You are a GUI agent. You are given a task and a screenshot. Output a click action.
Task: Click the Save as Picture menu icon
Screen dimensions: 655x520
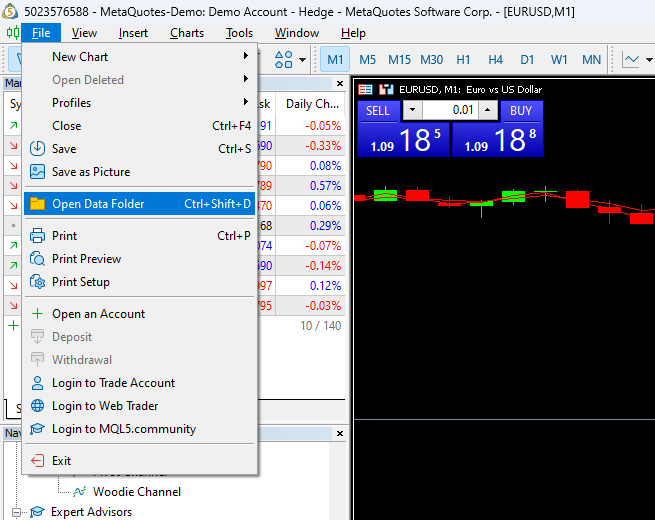click(37, 172)
